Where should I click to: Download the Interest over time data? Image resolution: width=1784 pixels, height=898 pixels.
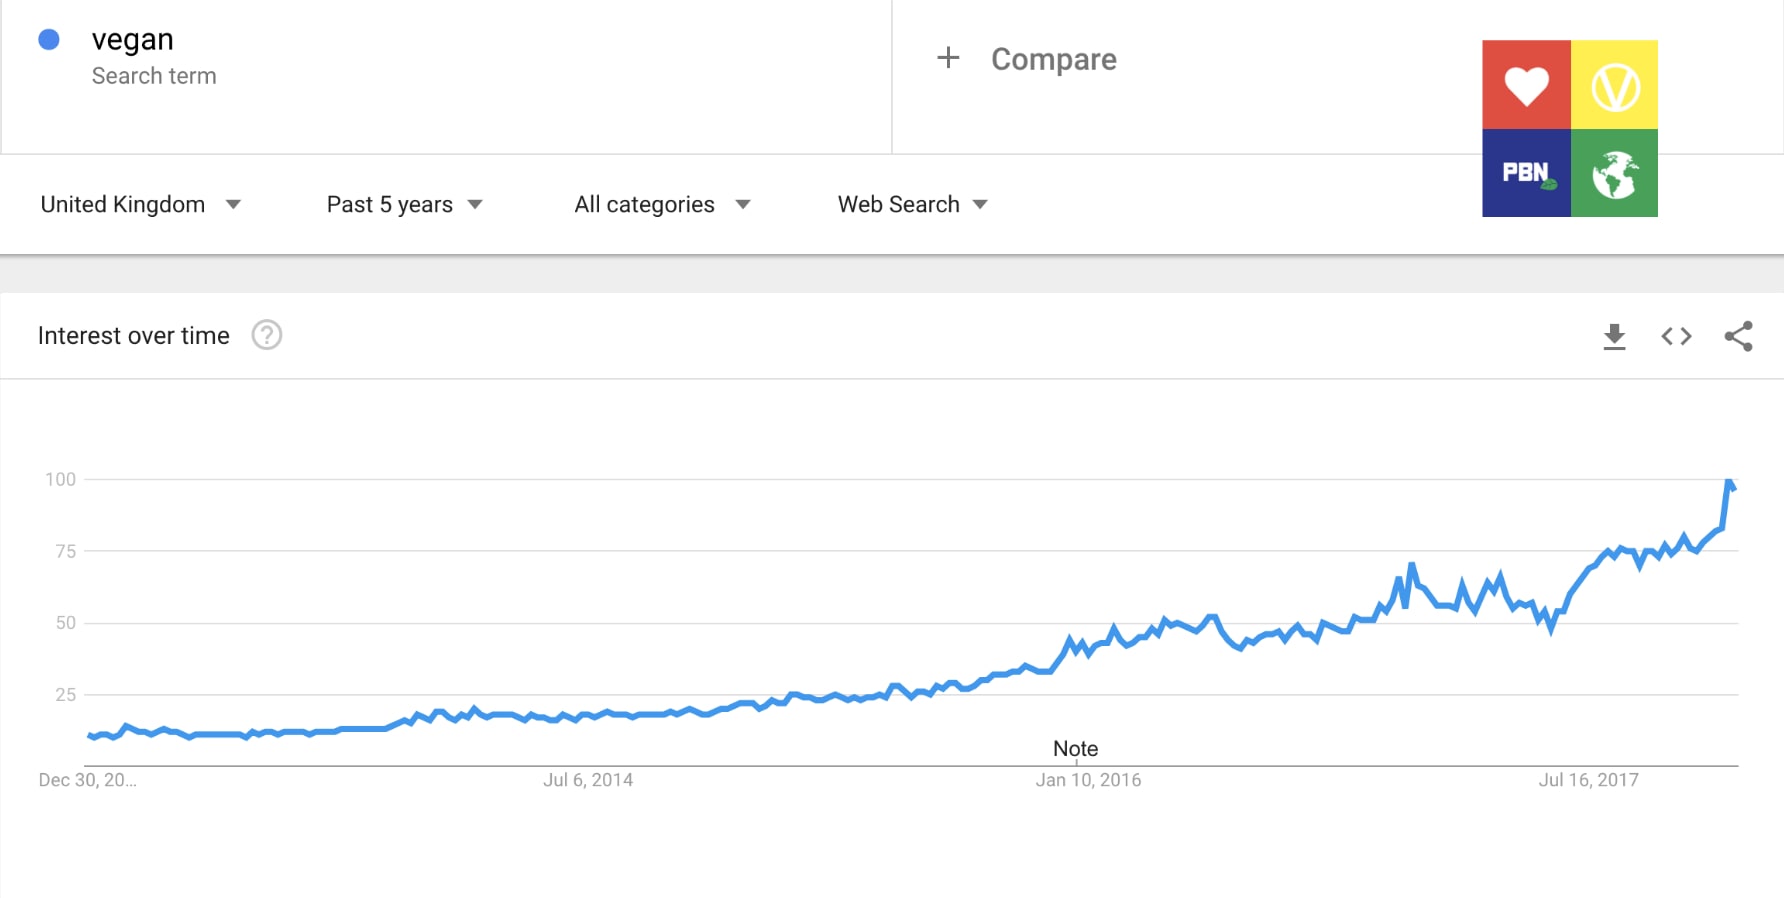pos(1614,337)
